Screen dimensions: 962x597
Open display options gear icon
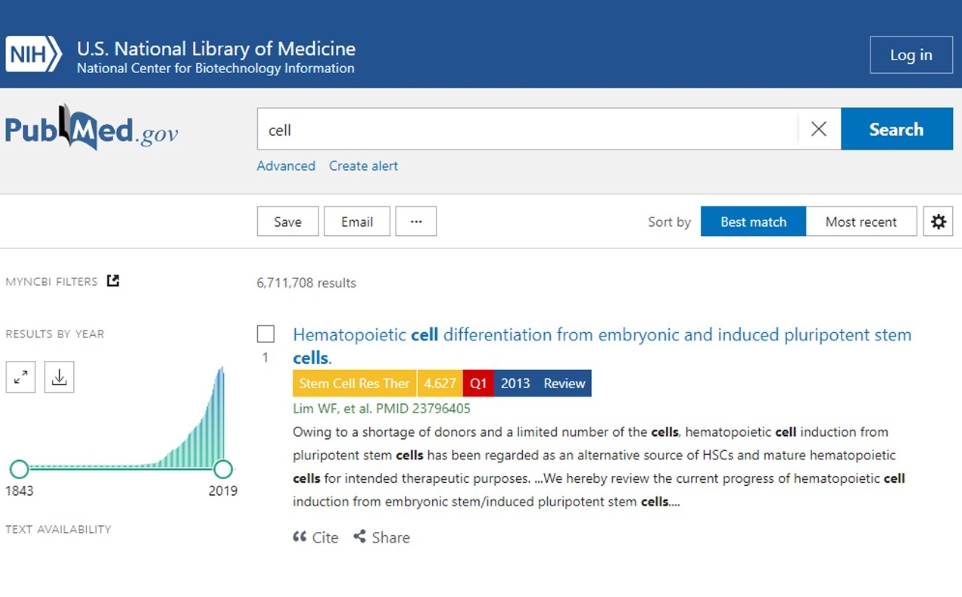(938, 222)
